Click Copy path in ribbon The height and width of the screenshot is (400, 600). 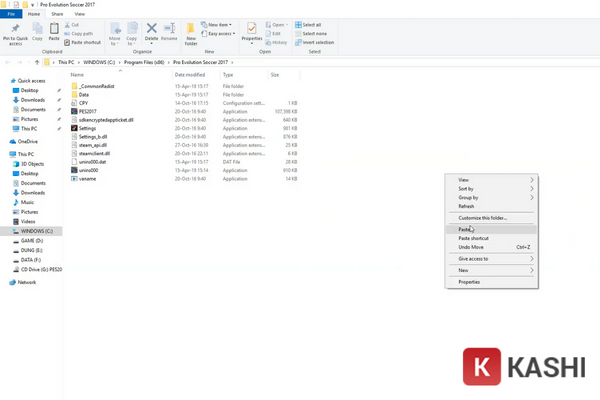click(79, 34)
